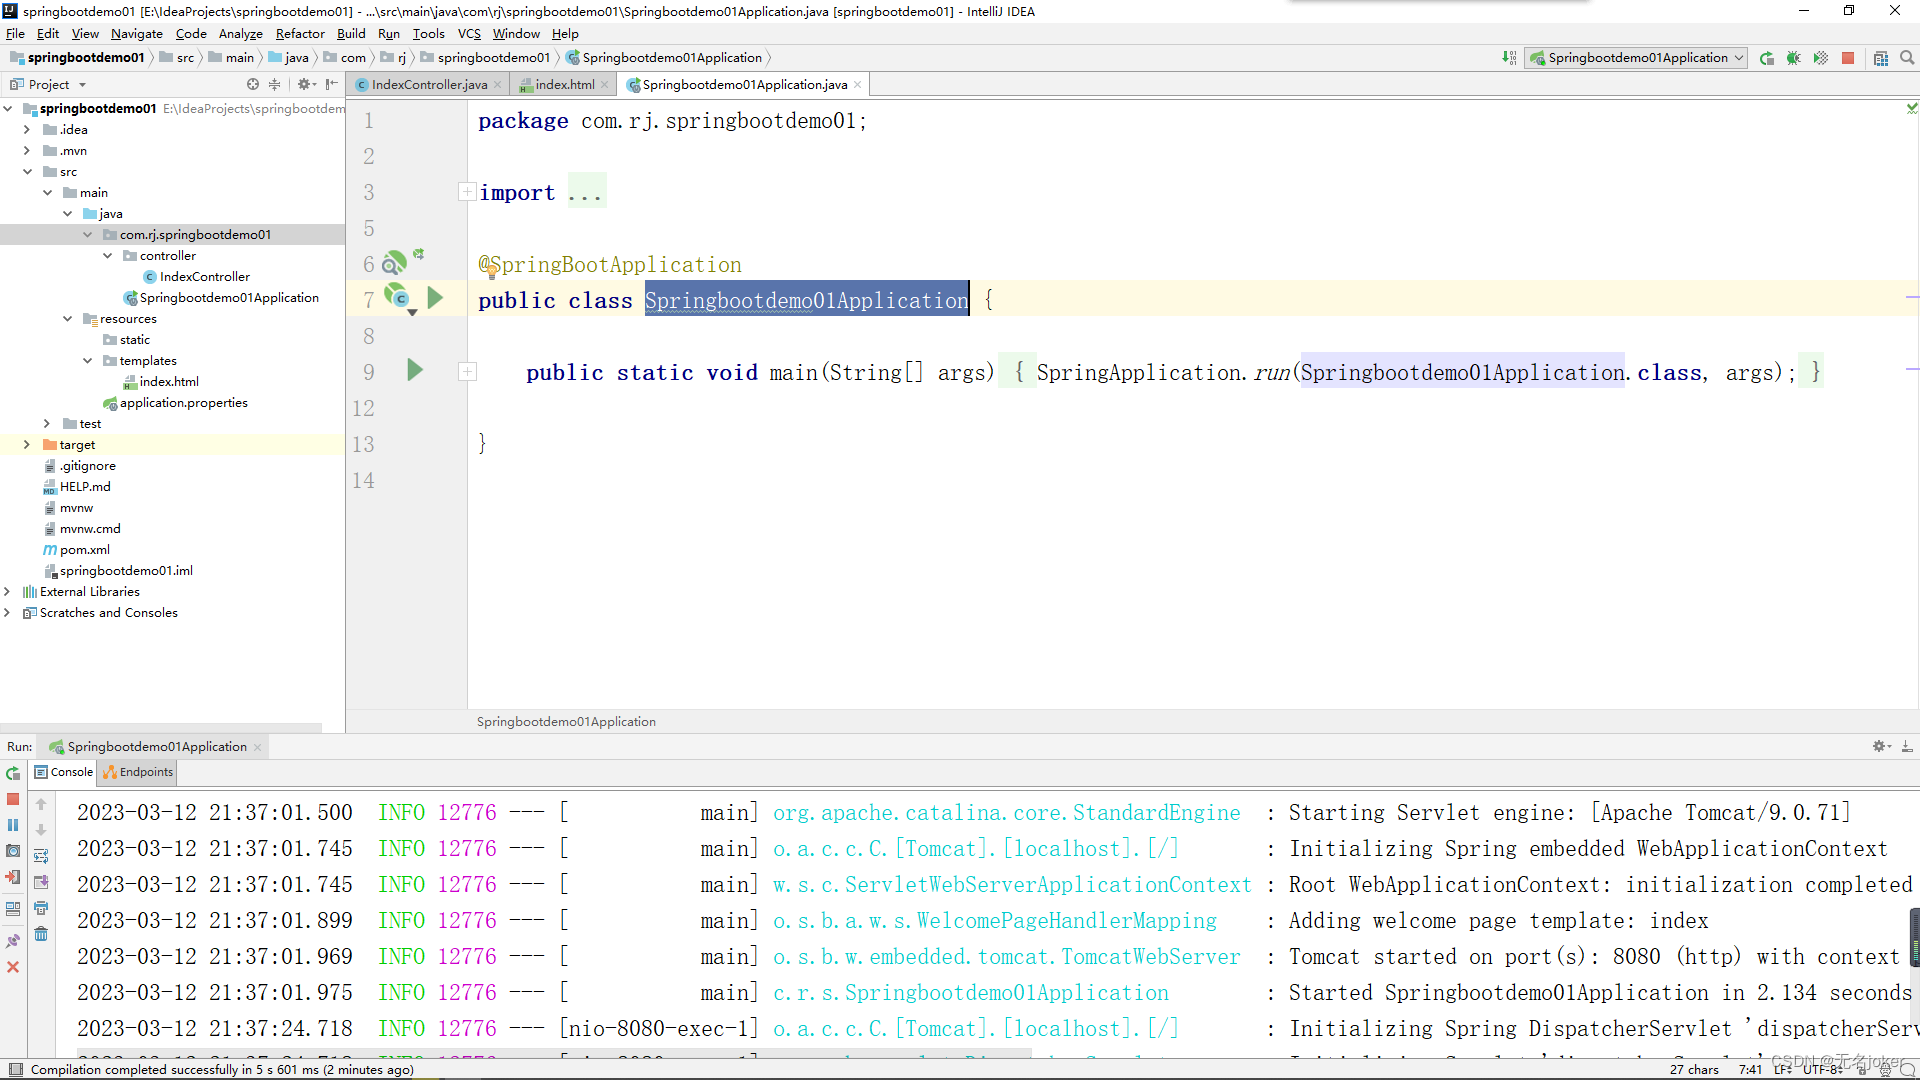
Task: Click the Dump Threads camera icon
Action: click(x=13, y=851)
